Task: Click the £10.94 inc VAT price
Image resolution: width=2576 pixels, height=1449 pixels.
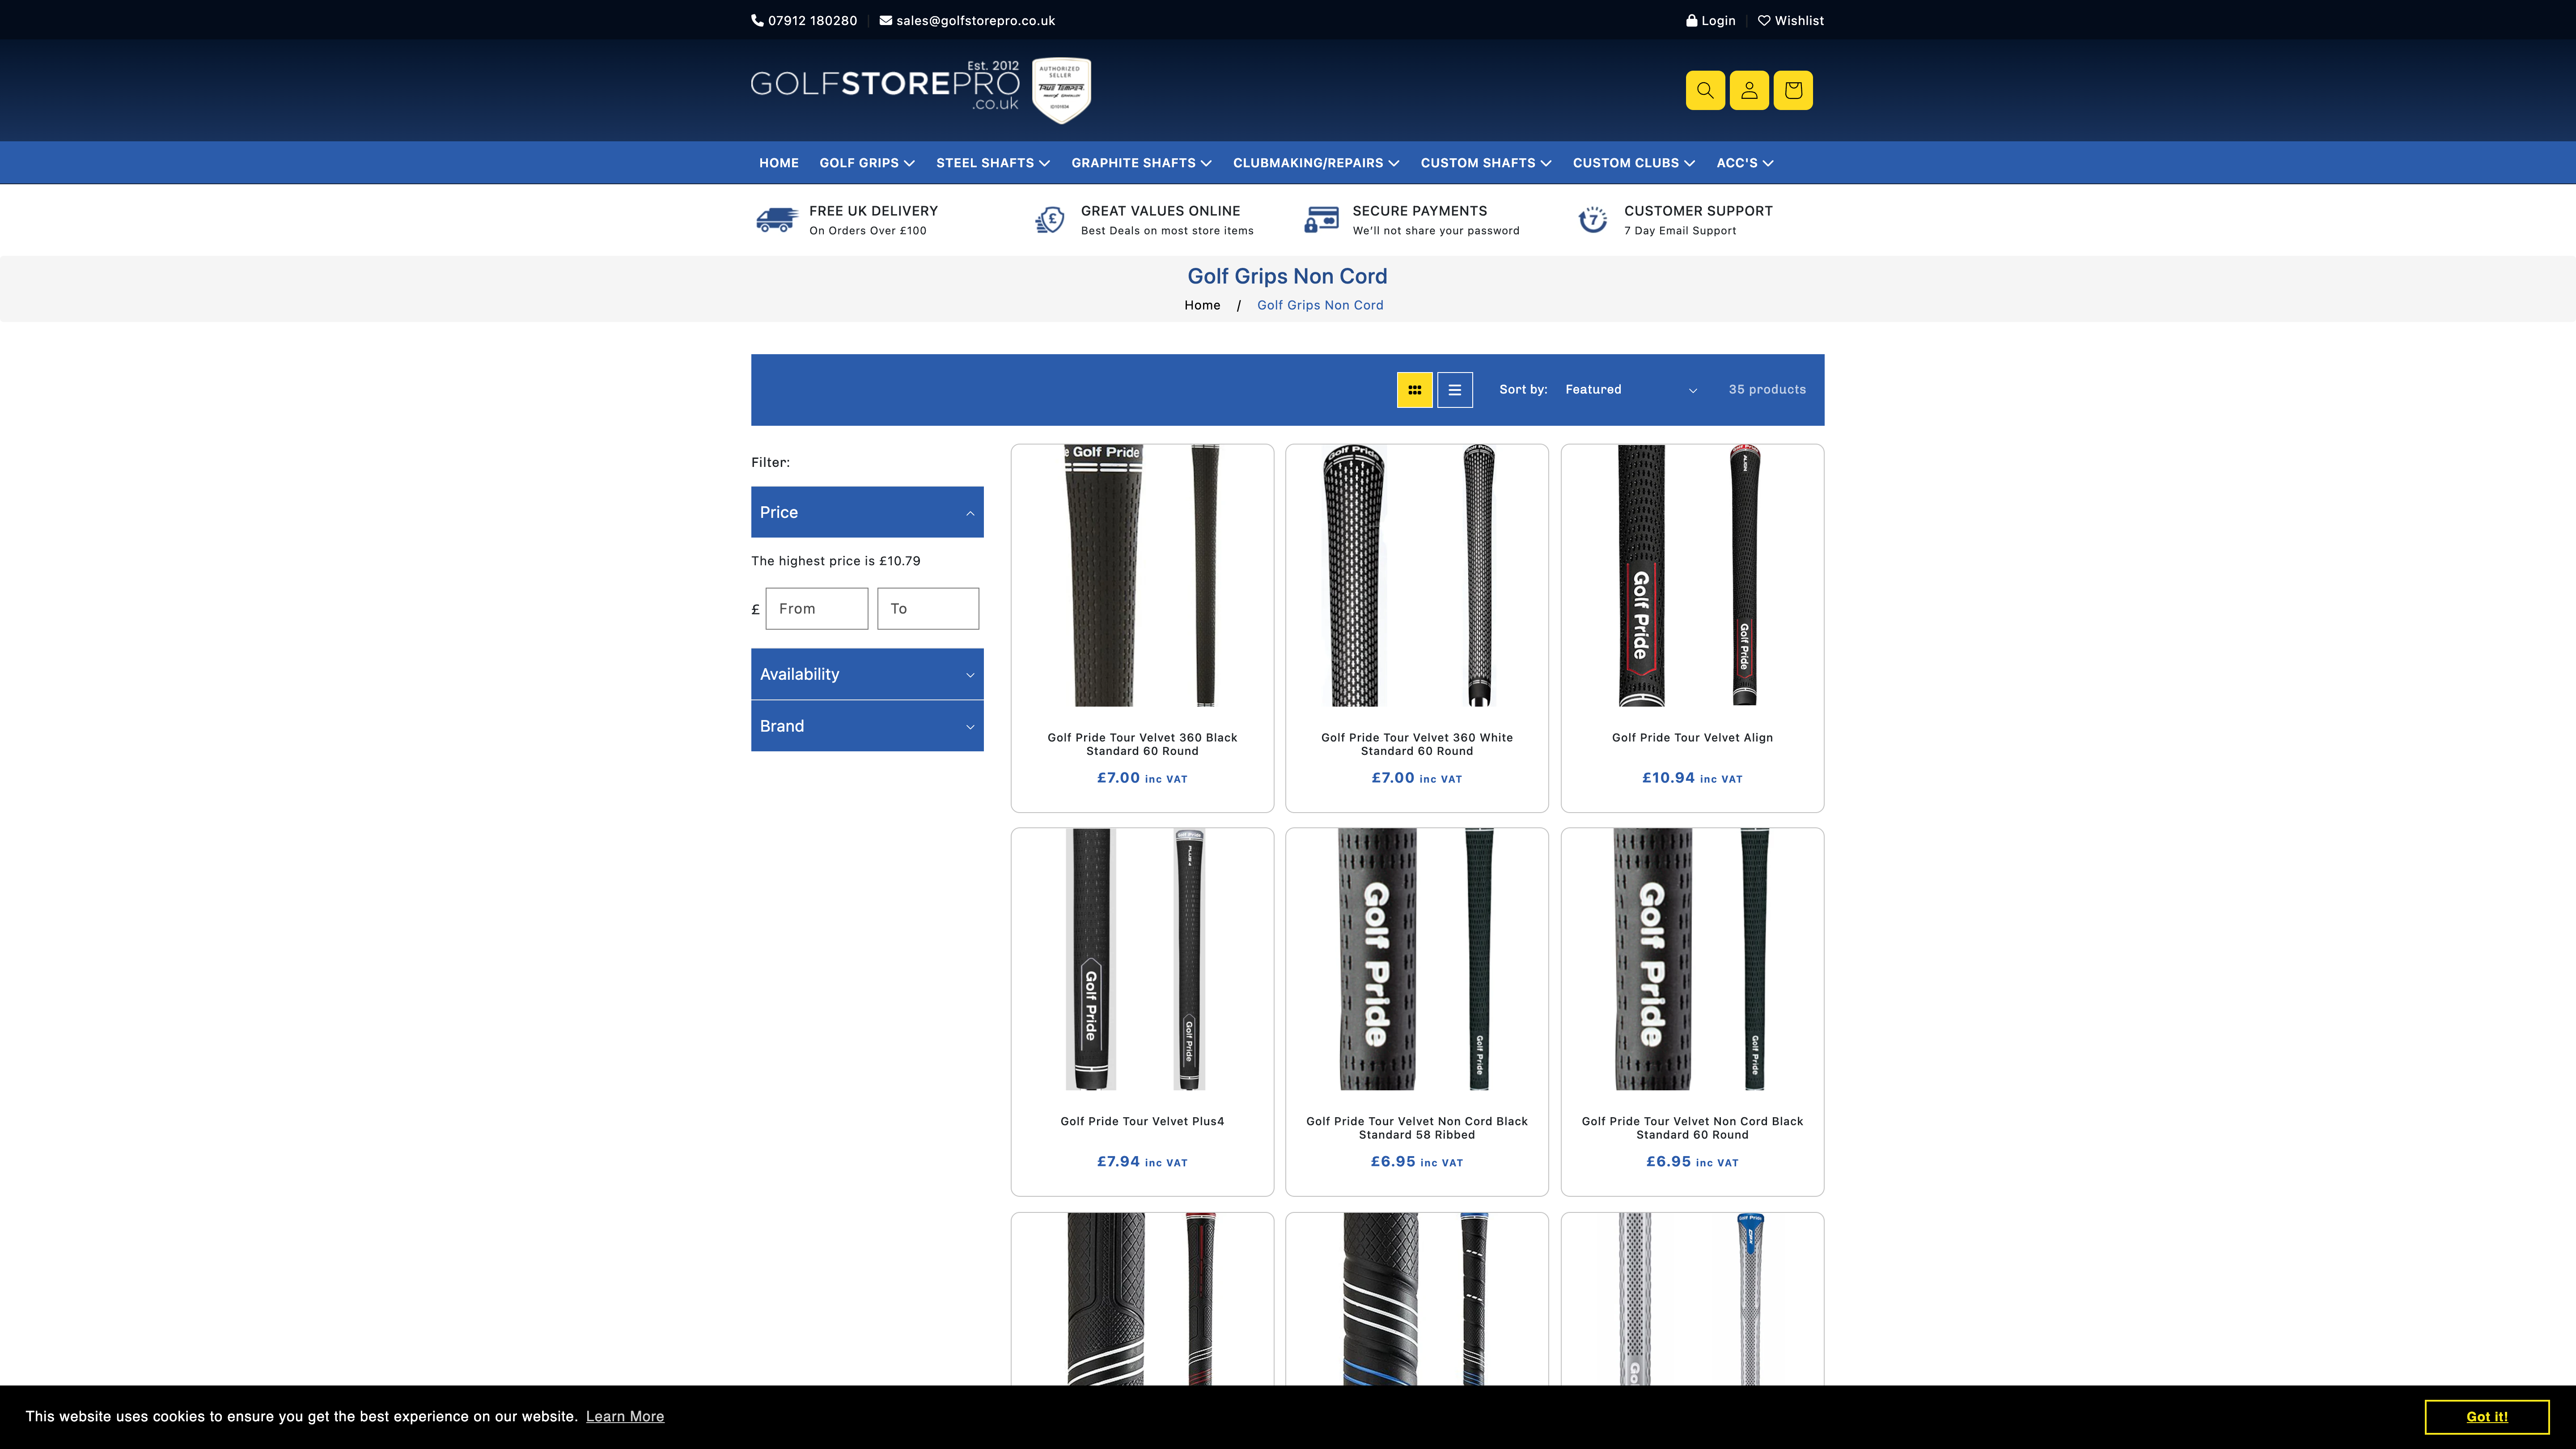Action: point(1692,778)
